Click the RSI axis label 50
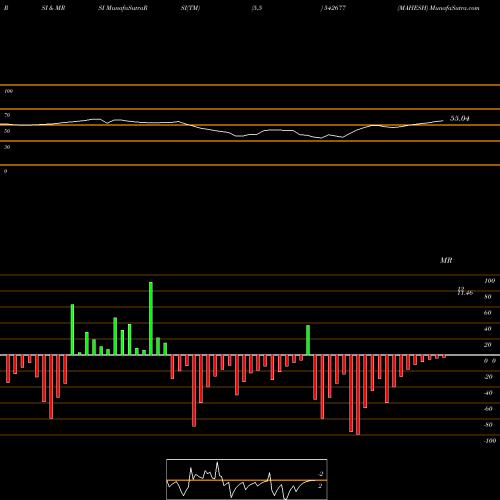 coord(7,131)
